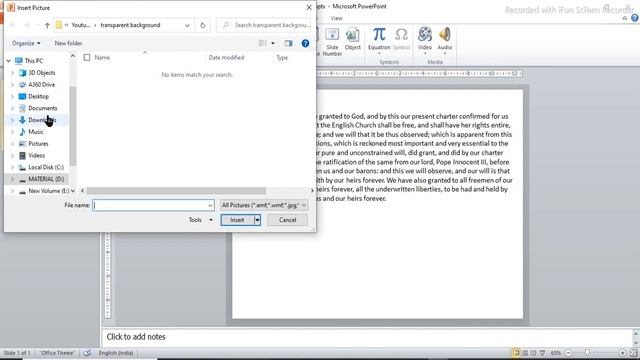The width and height of the screenshot is (640, 360).
Task: Zoom in with the plus button
Action: 622,353
